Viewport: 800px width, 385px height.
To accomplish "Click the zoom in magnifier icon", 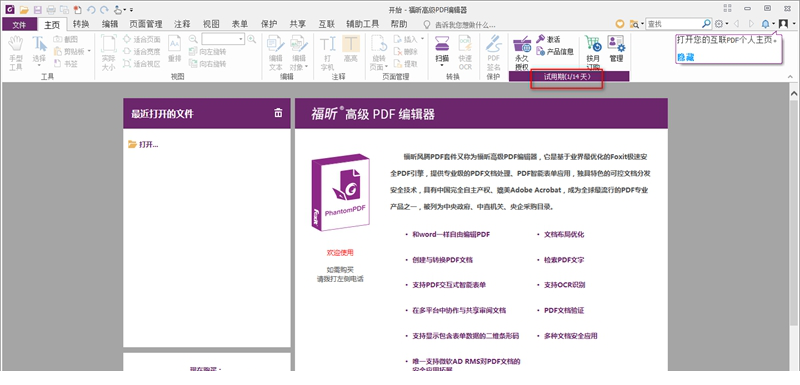I will coord(252,39).
